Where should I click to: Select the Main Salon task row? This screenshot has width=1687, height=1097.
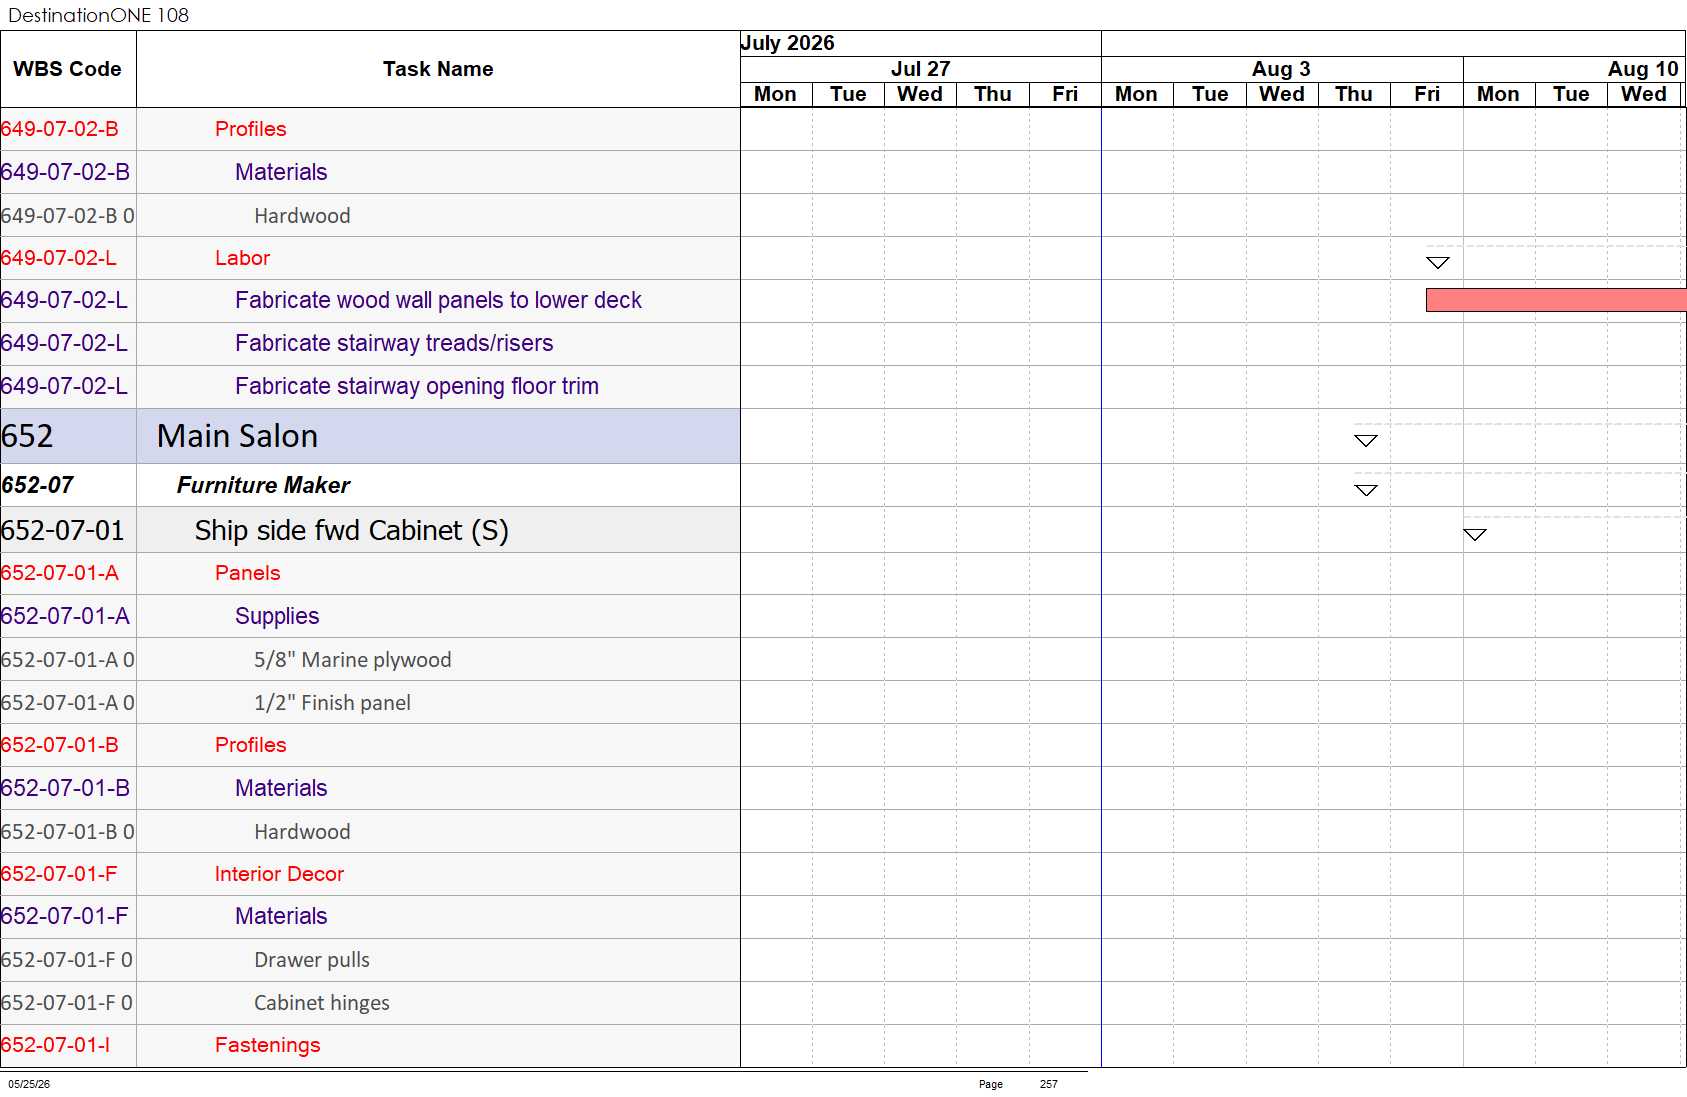click(x=370, y=436)
